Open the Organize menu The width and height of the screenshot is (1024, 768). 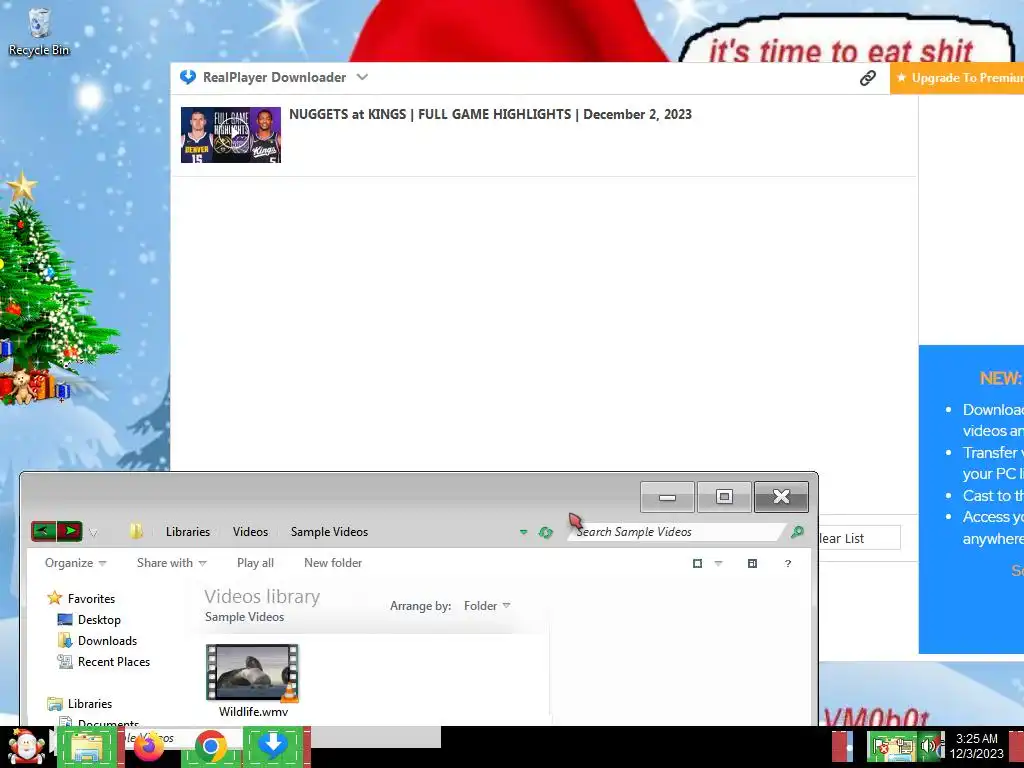click(x=75, y=562)
